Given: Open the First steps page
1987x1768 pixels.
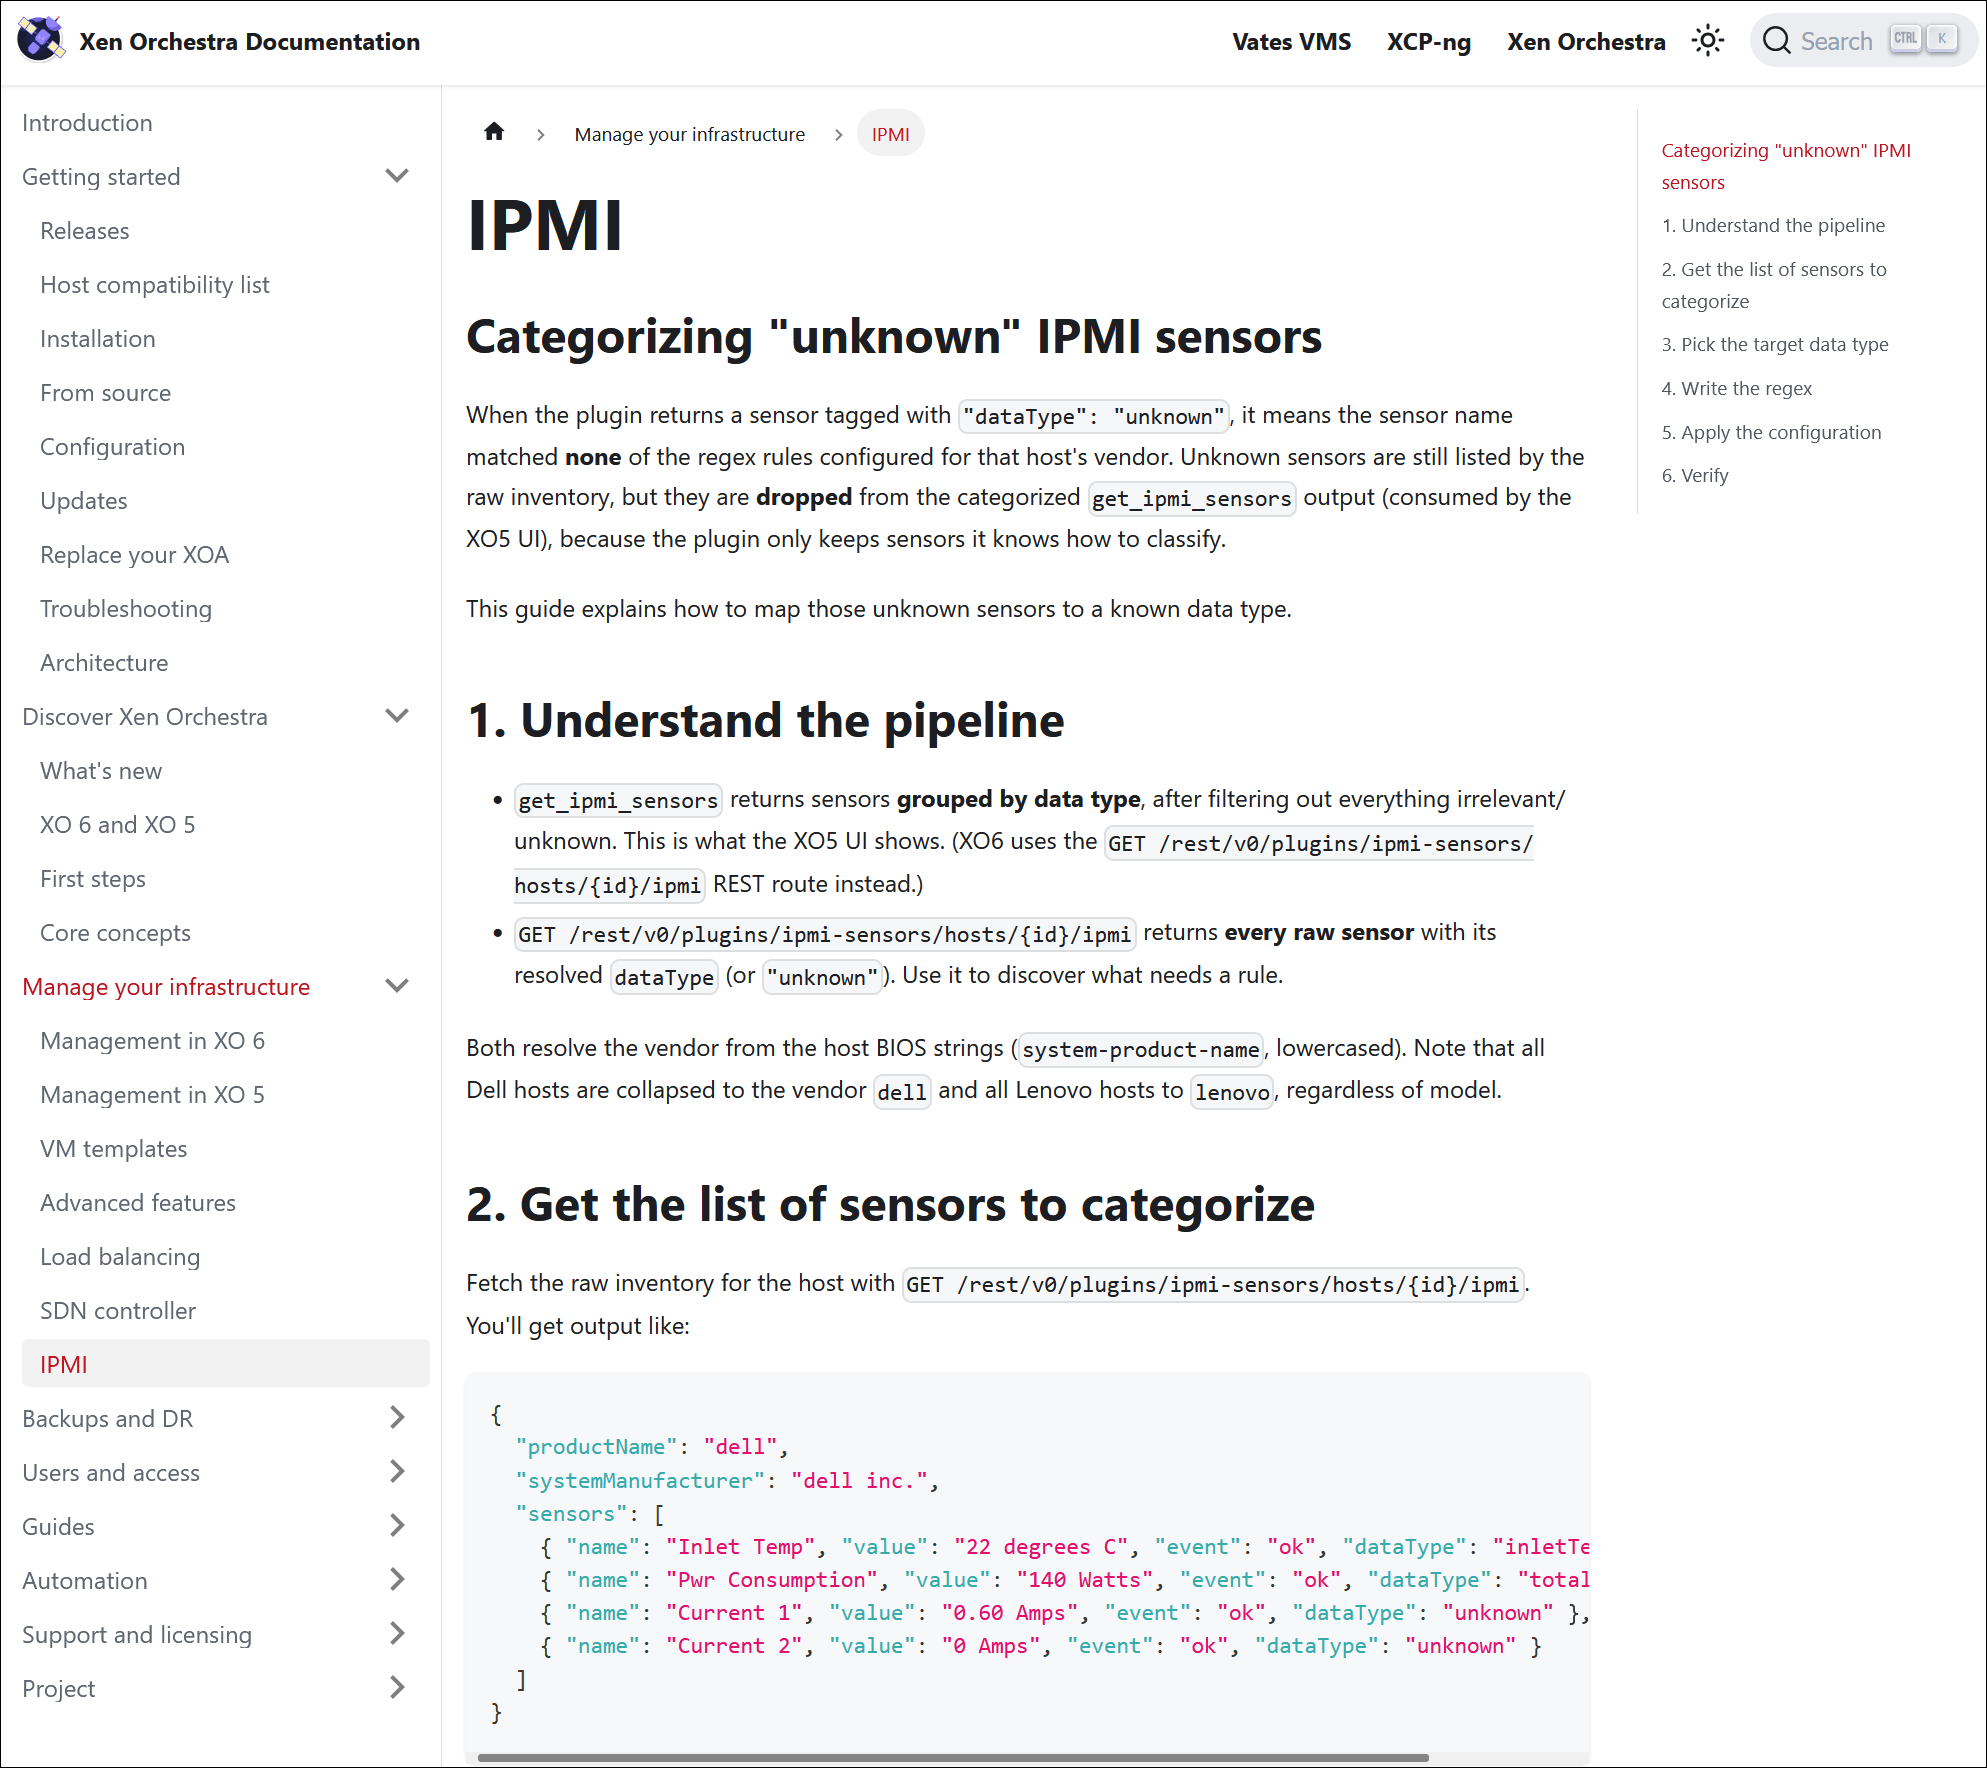Looking at the screenshot, I should click(x=93, y=879).
